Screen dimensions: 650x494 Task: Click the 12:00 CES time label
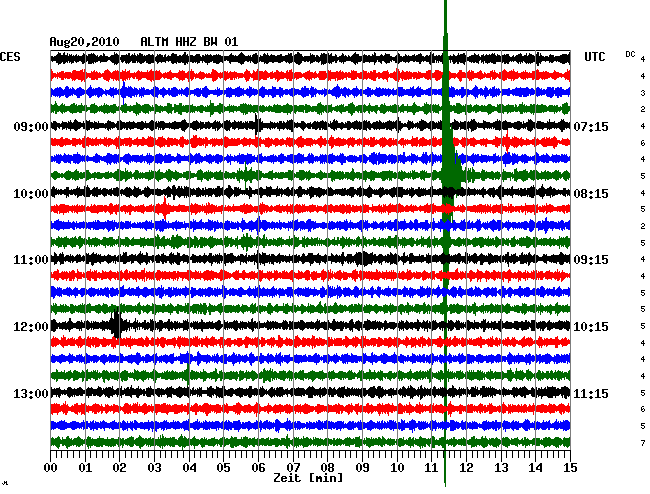click(31, 327)
